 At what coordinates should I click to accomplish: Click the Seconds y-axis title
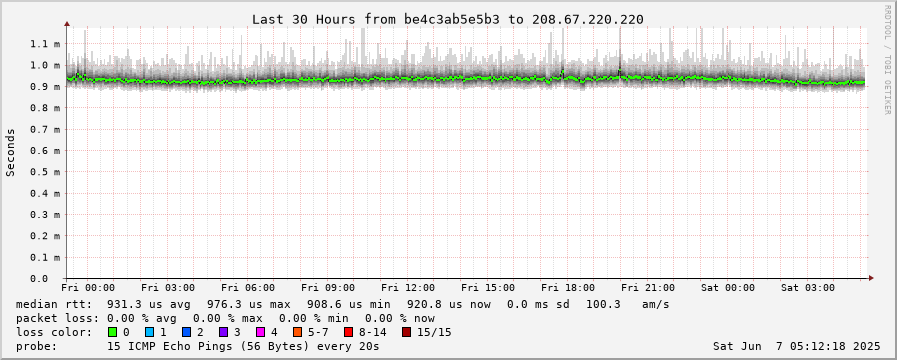pos(10,152)
